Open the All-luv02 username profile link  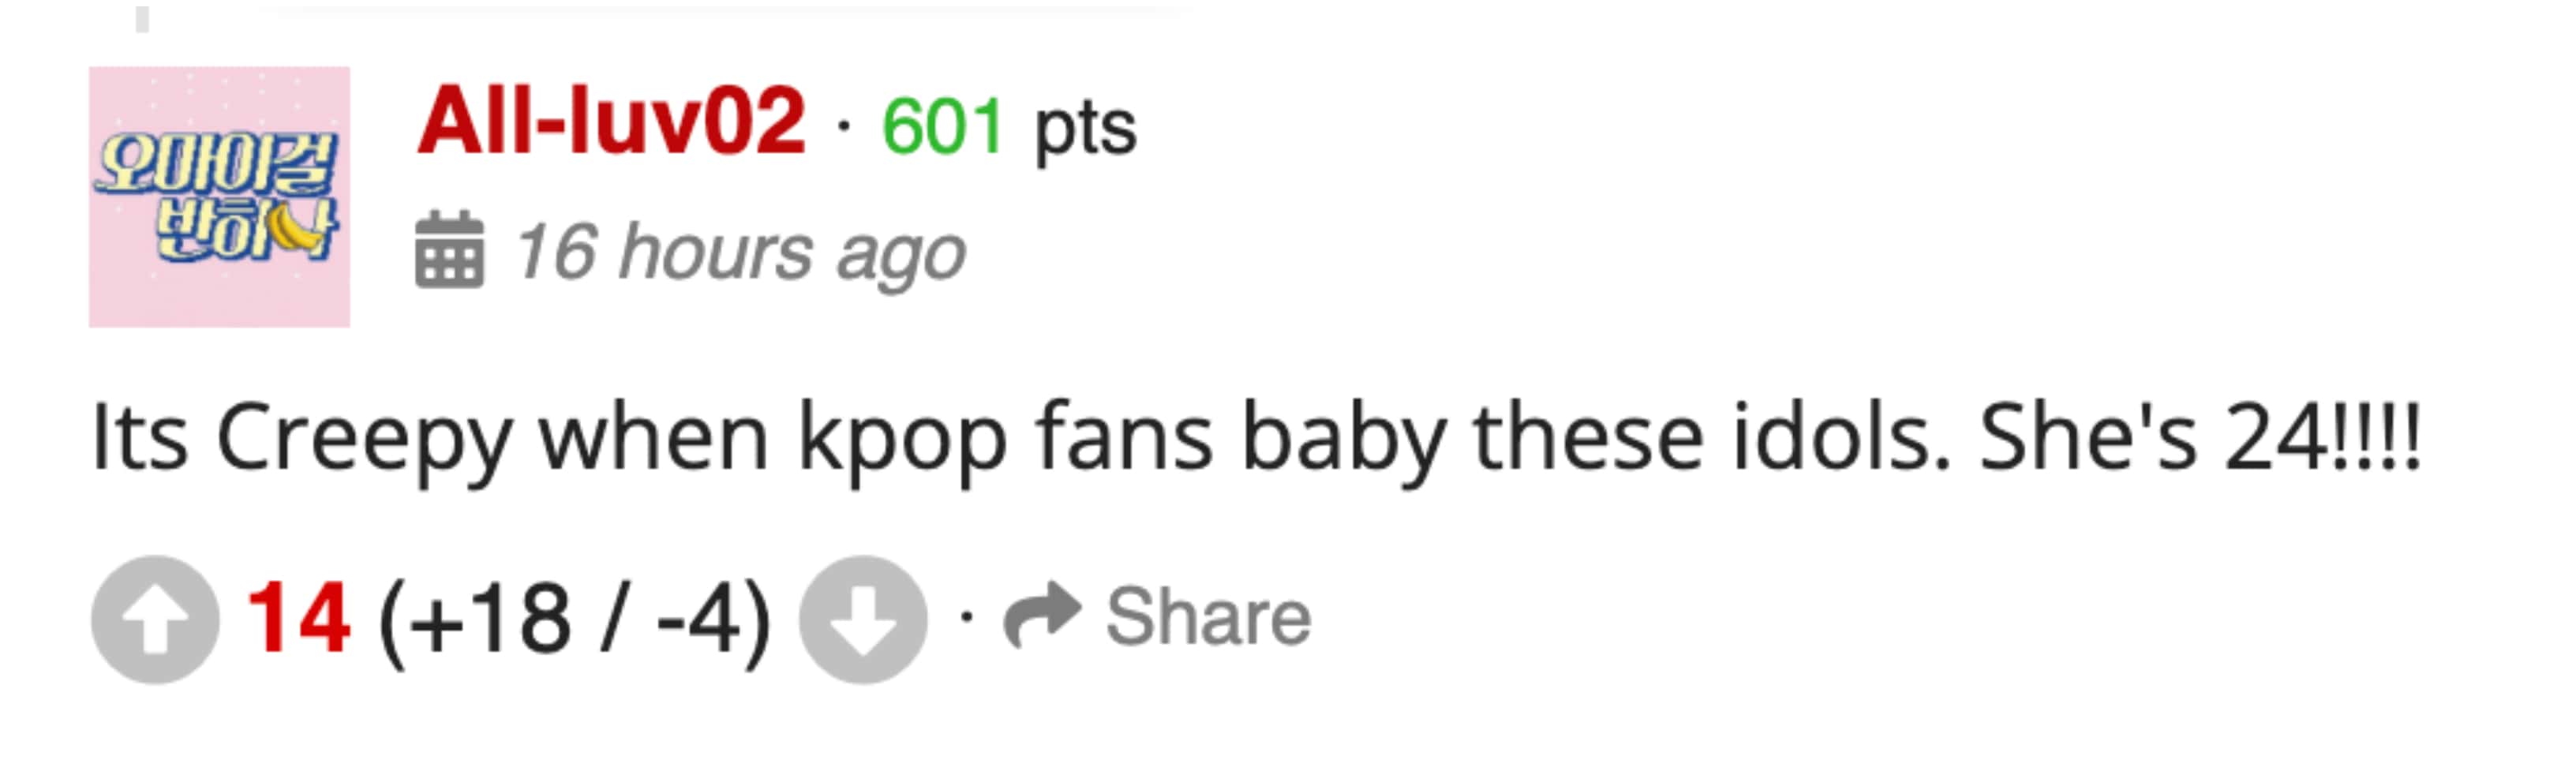tap(612, 122)
